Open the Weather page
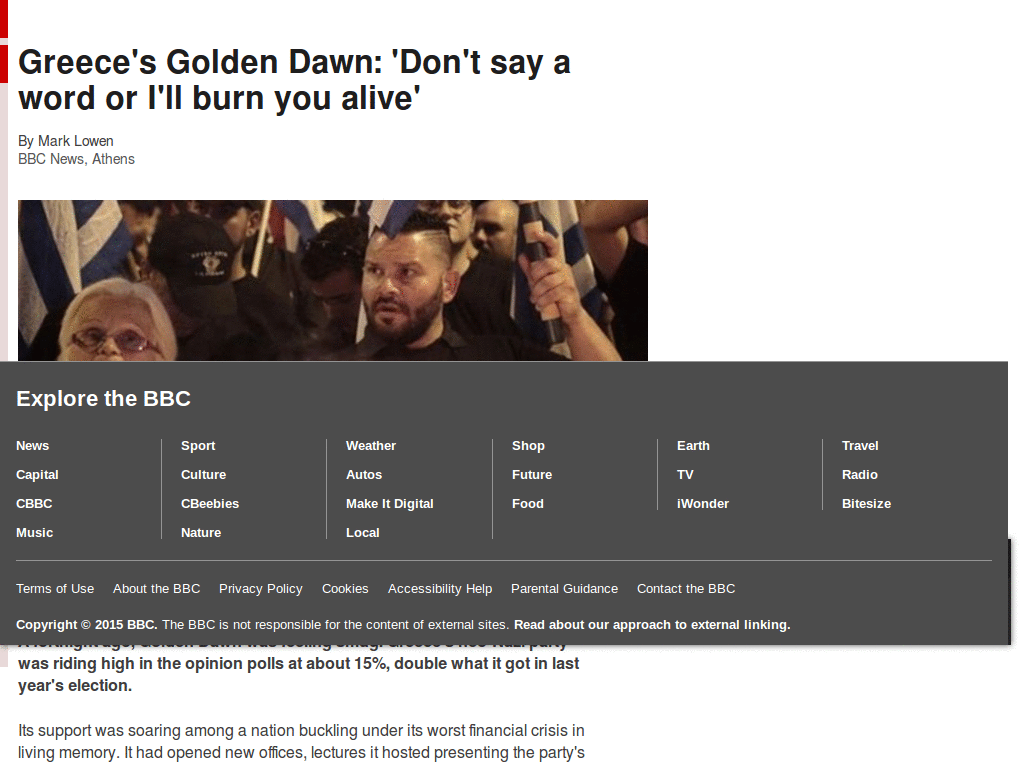This screenshot has height=768, width=1024. pos(370,445)
